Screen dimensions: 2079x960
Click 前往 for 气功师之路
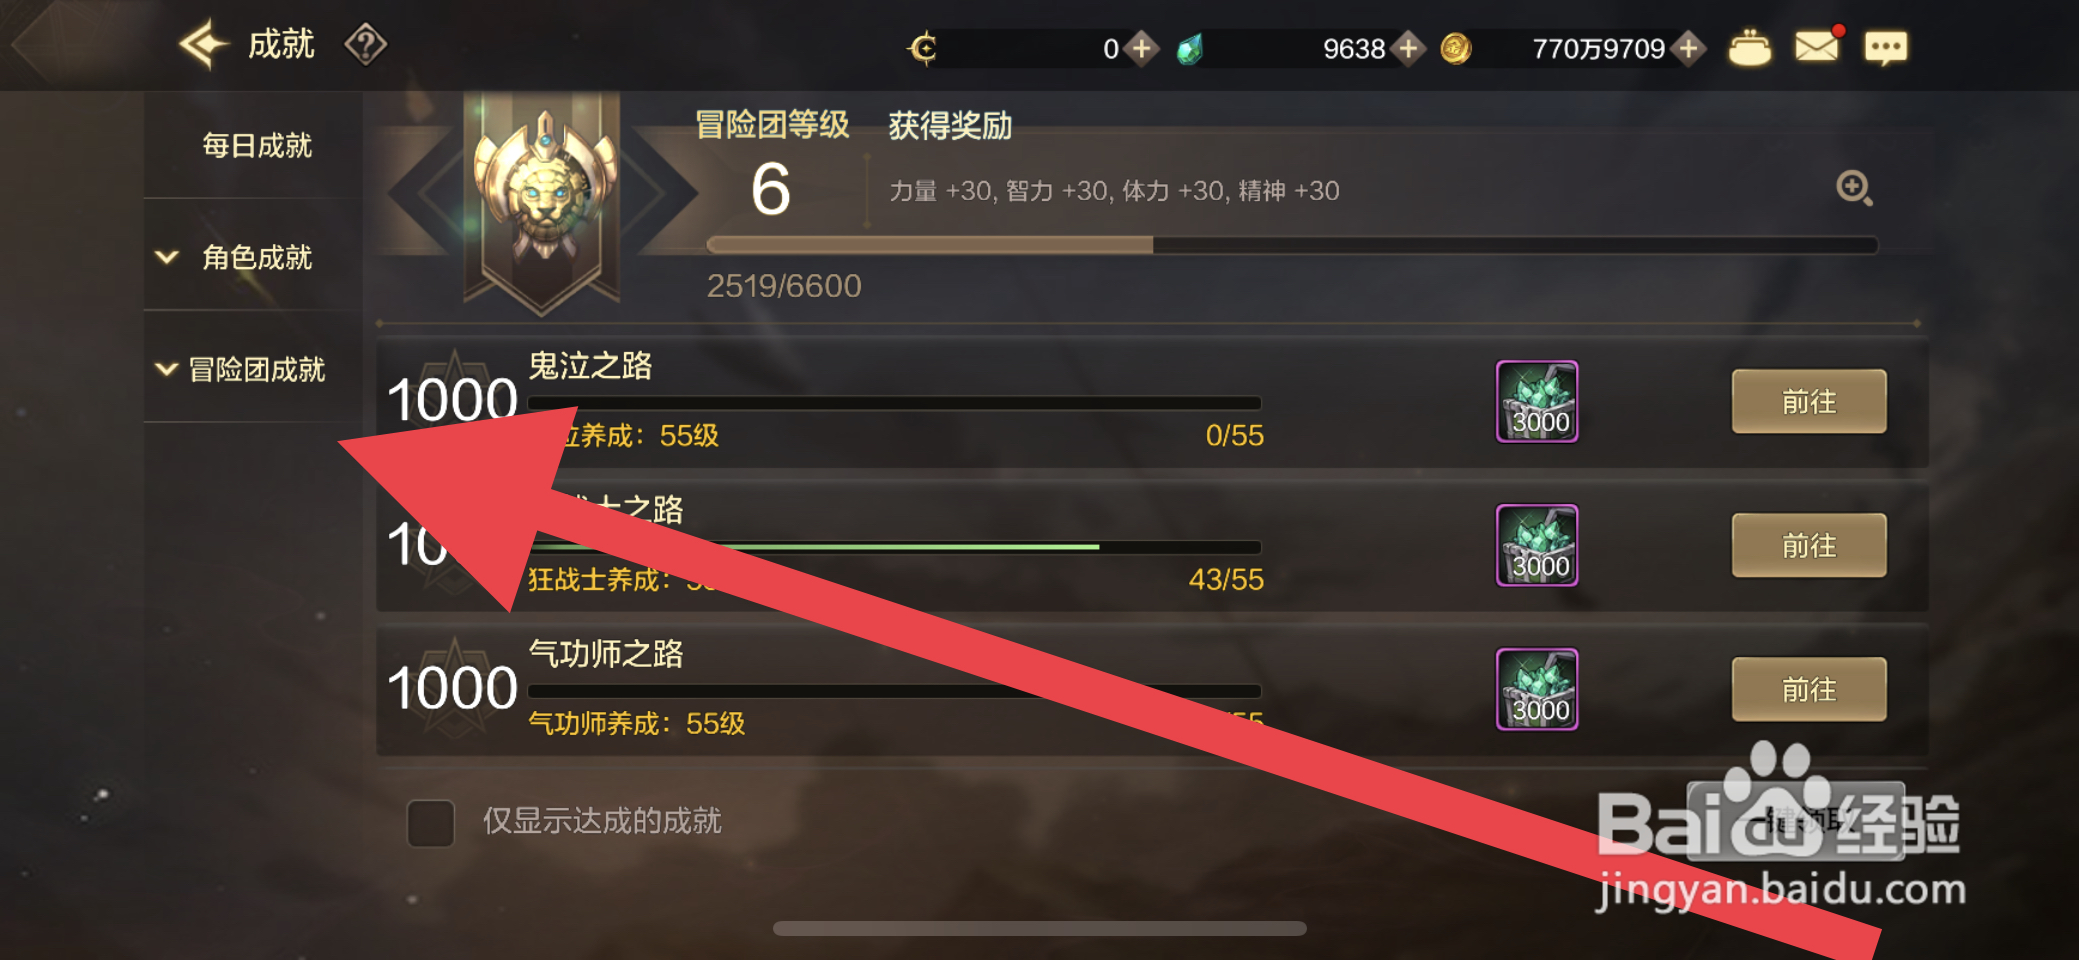(x=1809, y=690)
